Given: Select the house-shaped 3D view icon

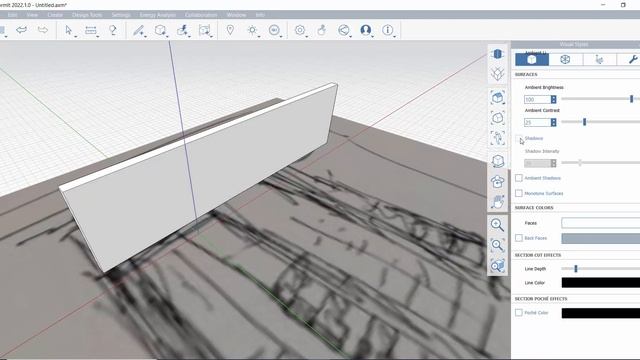Looking at the screenshot, I should pyautogui.click(x=498, y=97).
